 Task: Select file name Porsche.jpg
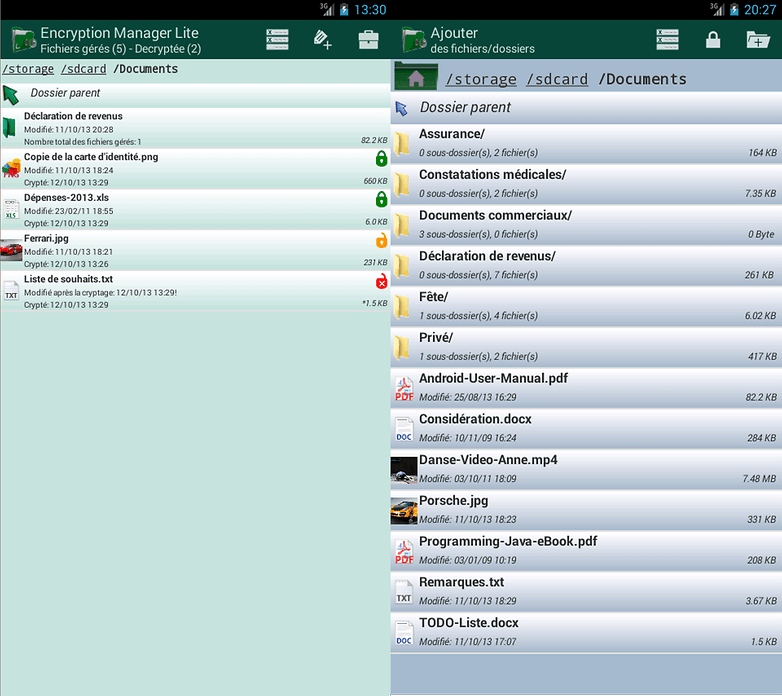[453, 501]
